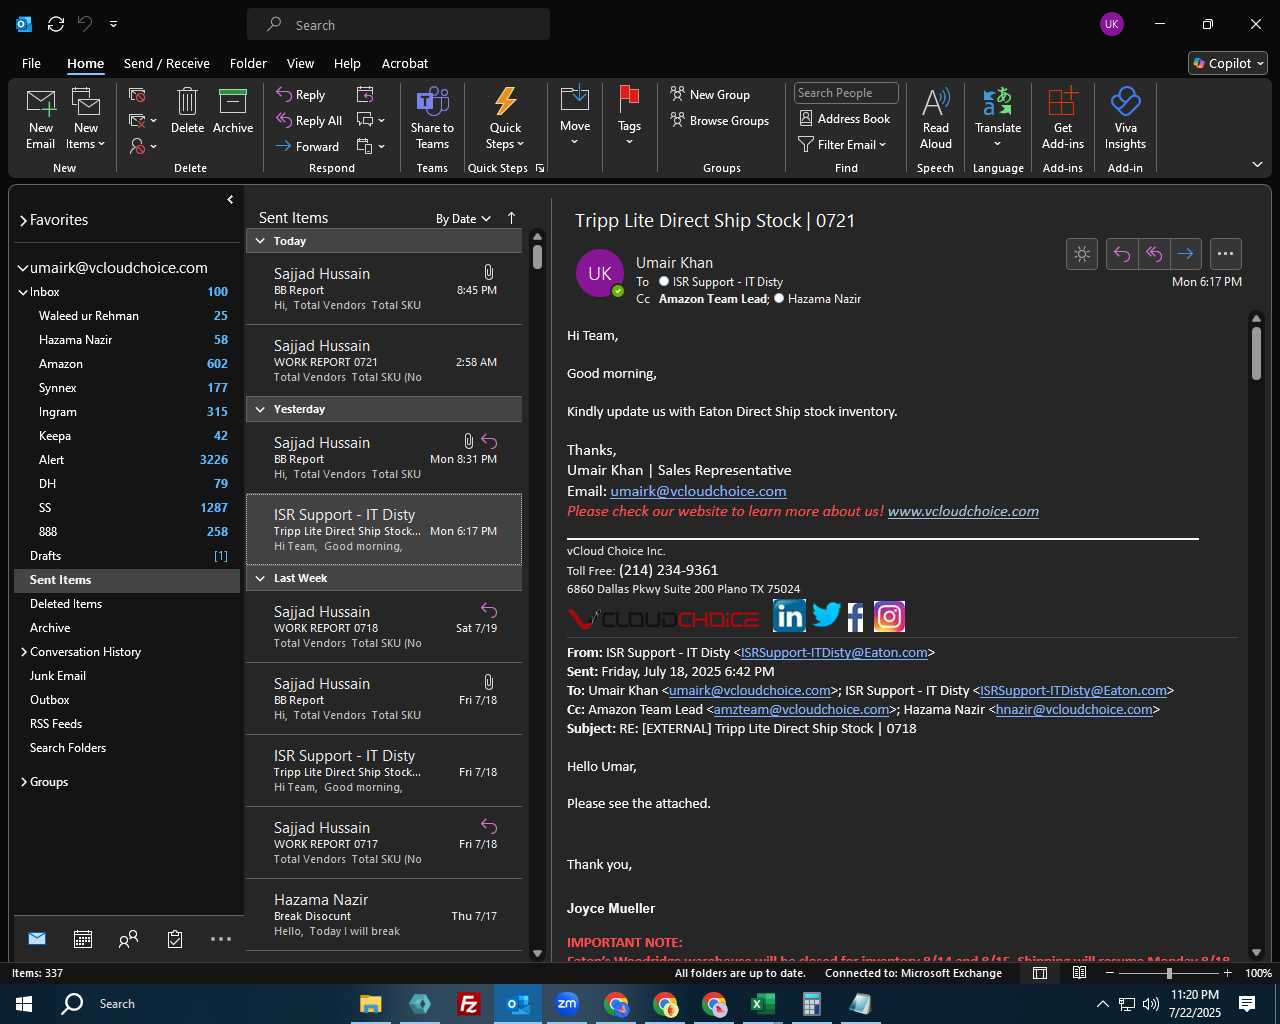Select the Sent Items folder
This screenshot has height=1024, width=1280.
pos(127,580)
